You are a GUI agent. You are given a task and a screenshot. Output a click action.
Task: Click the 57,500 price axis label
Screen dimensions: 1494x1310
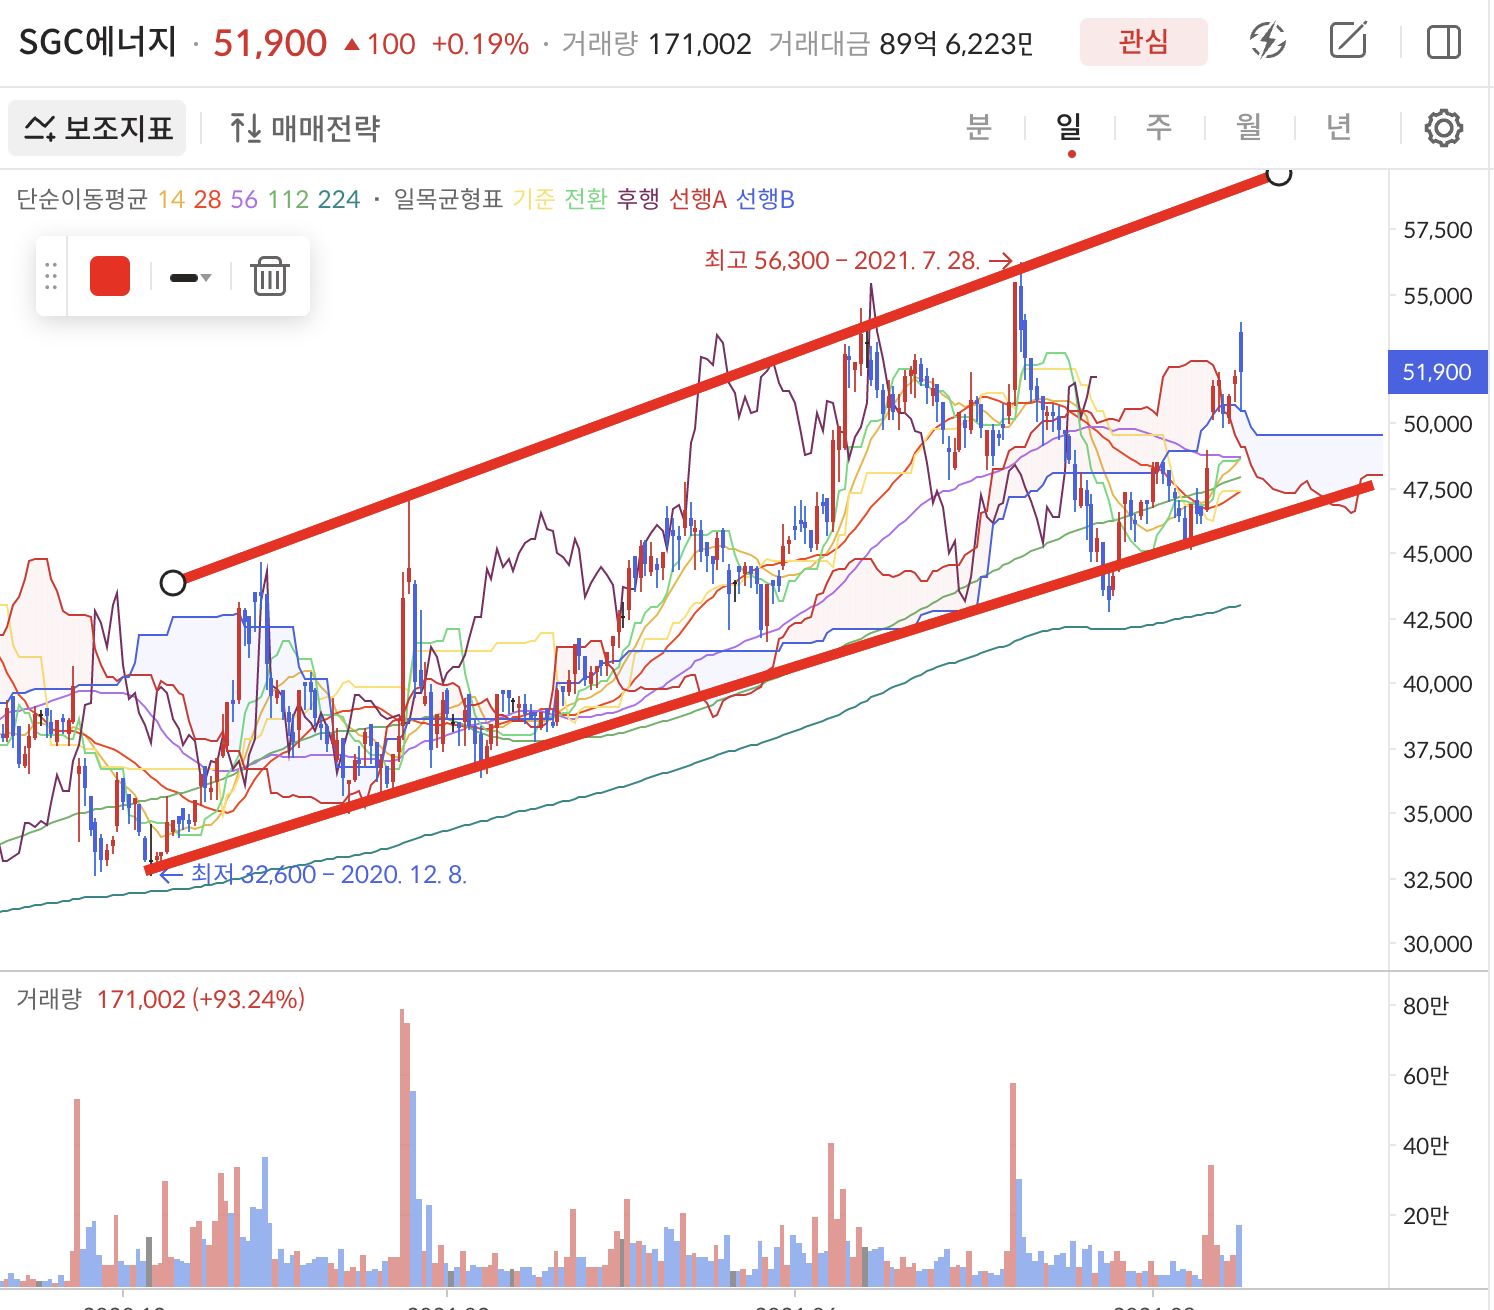1438,231
